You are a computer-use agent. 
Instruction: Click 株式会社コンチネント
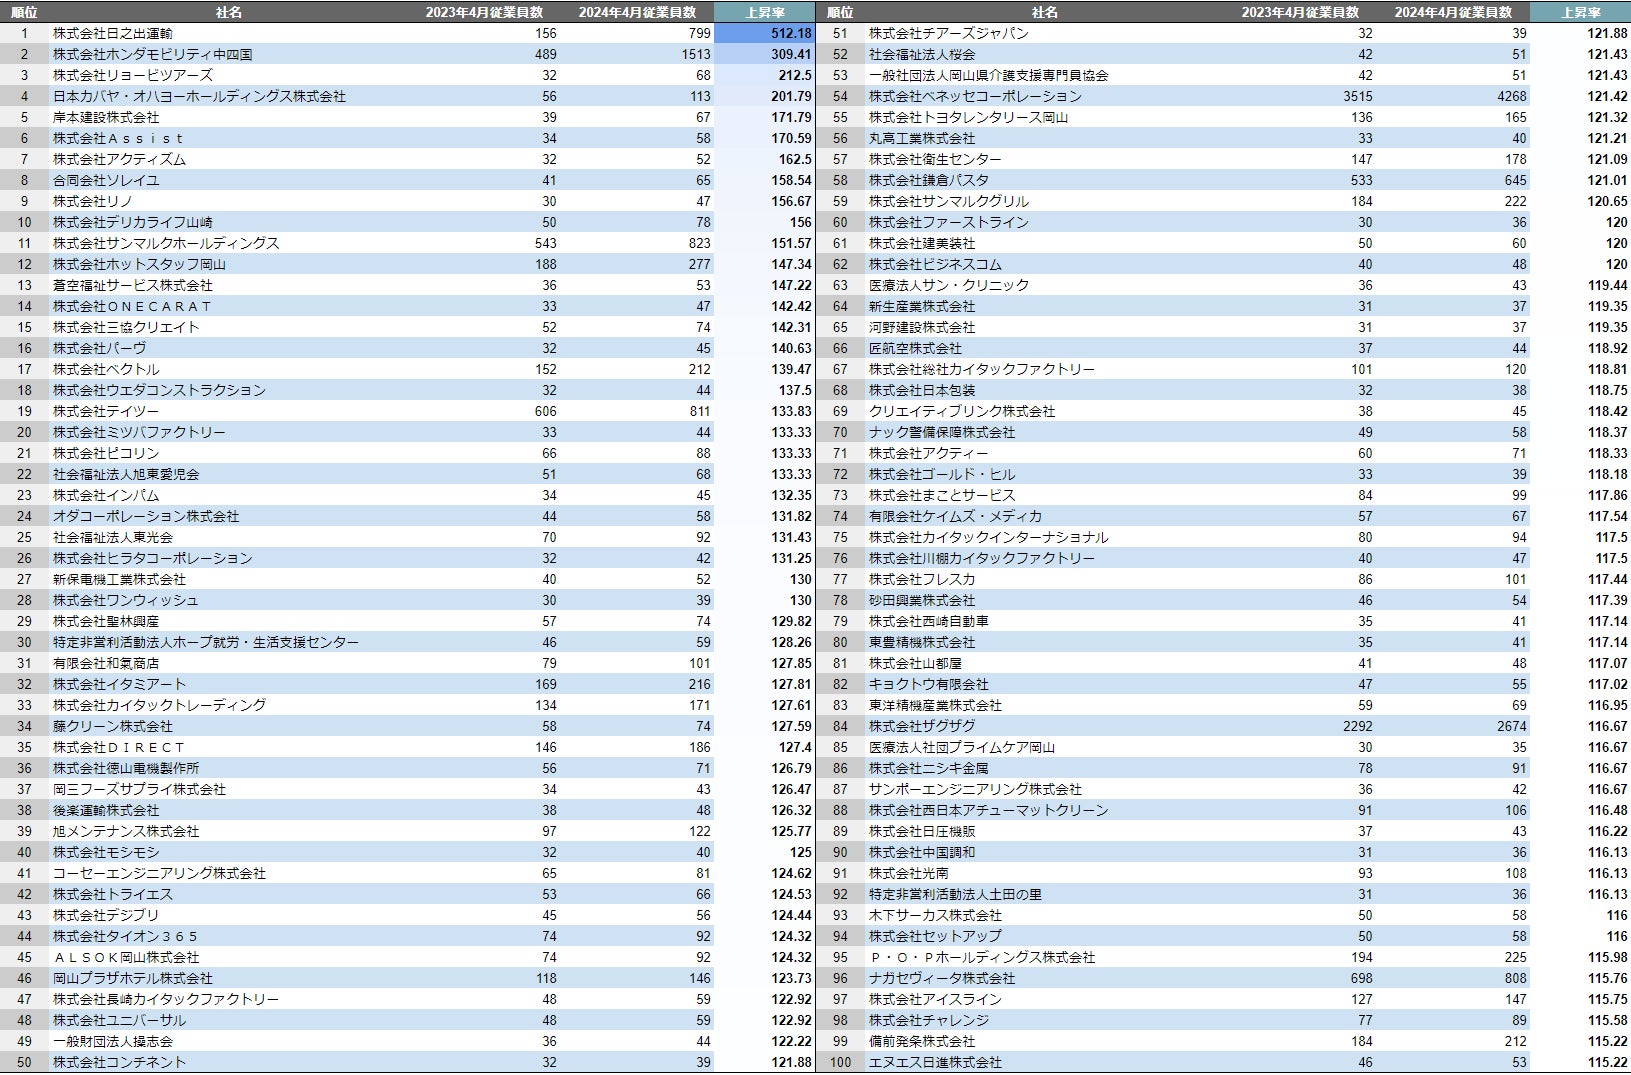point(119,1062)
